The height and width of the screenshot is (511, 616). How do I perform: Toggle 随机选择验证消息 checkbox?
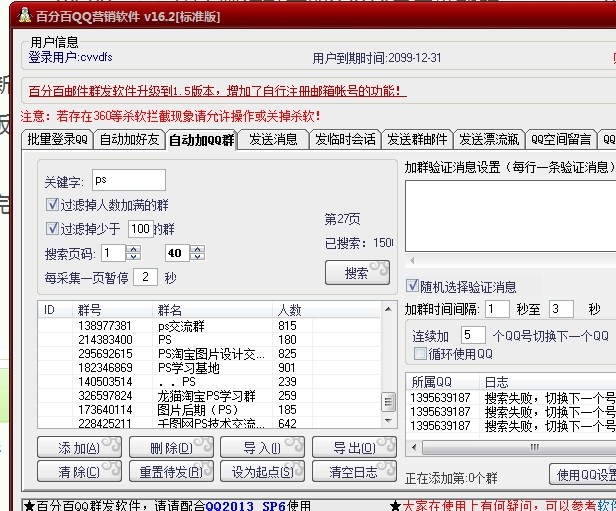(x=412, y=286)
